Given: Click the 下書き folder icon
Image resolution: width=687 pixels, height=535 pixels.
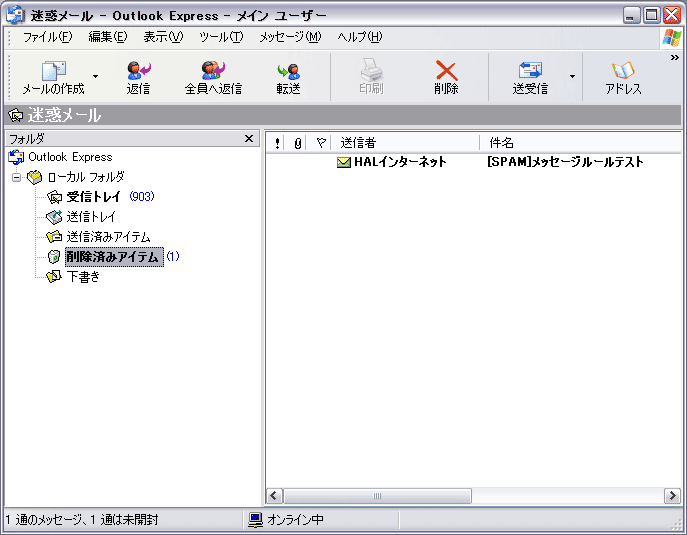Looking at the screenshot, I should coord(54,277).
